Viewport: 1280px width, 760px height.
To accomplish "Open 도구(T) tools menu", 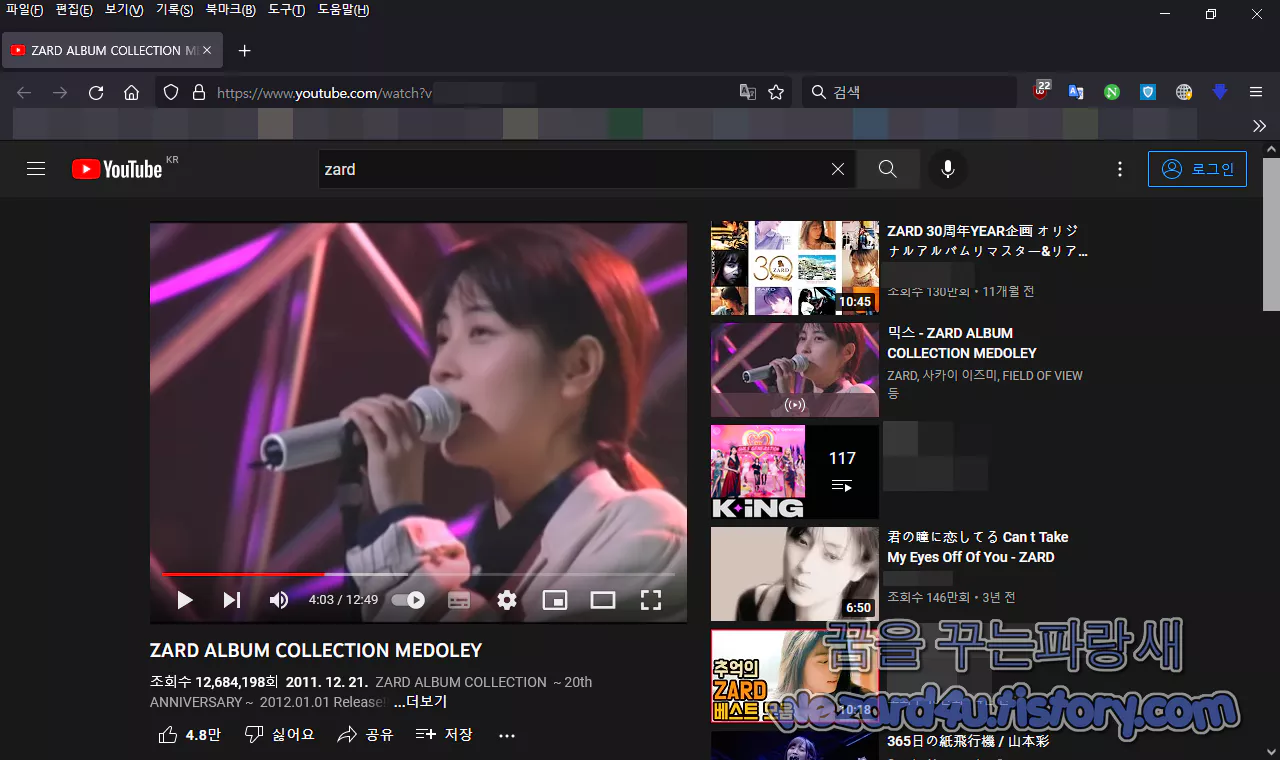I will 286,10.
